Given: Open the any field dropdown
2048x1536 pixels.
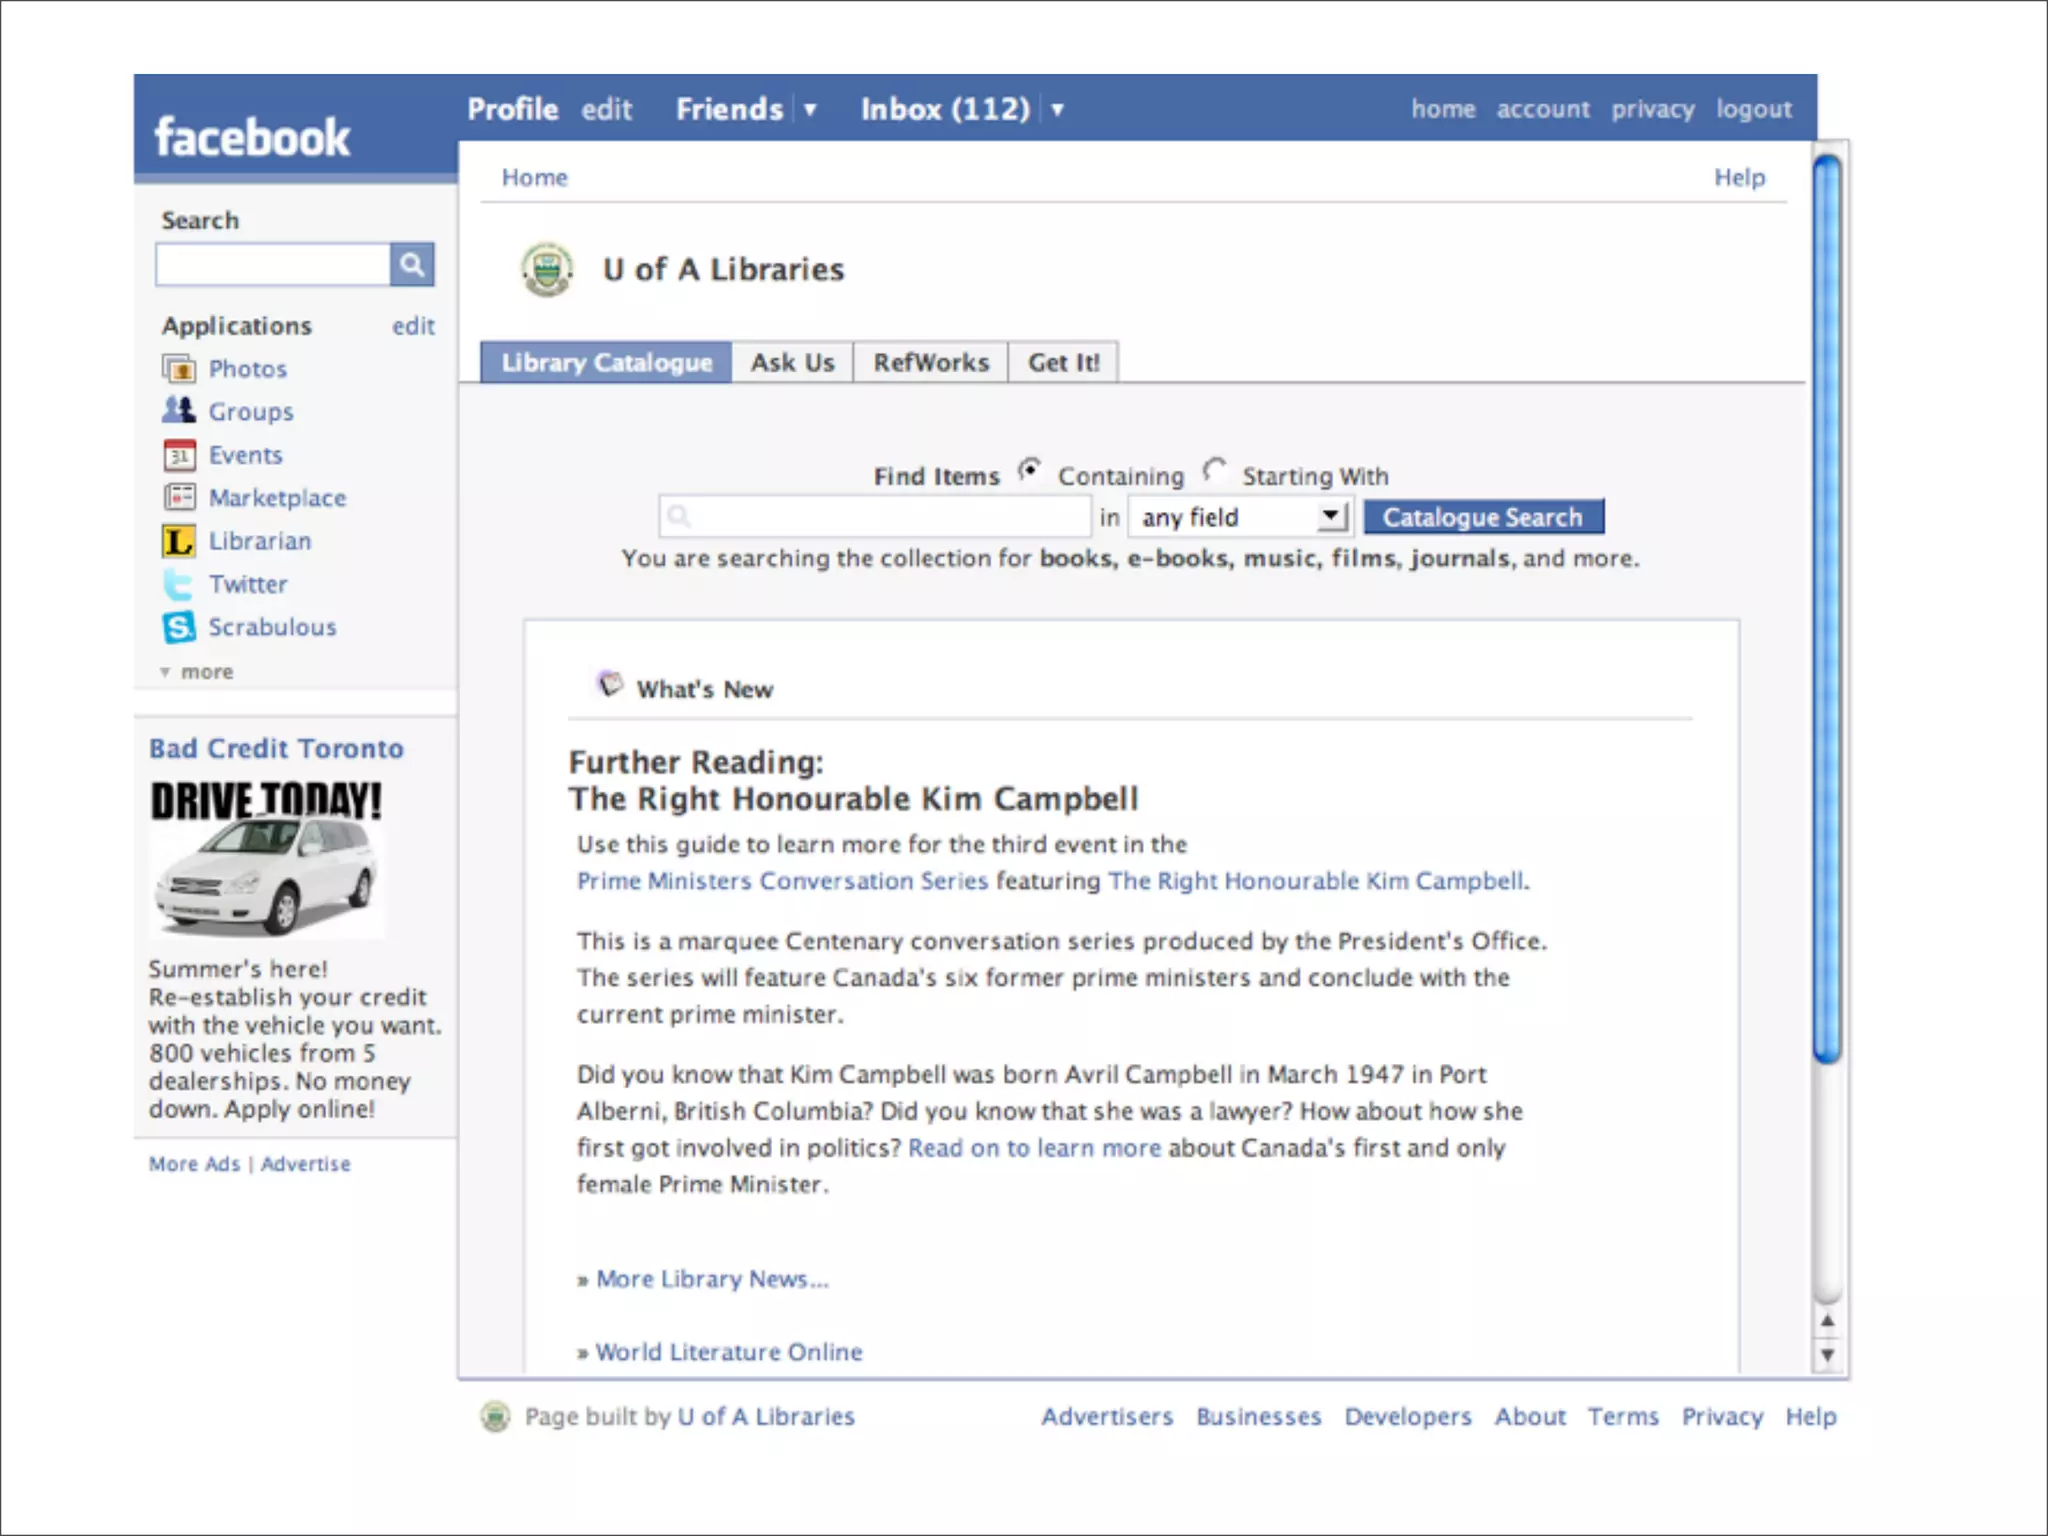Looking at the screenshot, I should point(1239,517).
